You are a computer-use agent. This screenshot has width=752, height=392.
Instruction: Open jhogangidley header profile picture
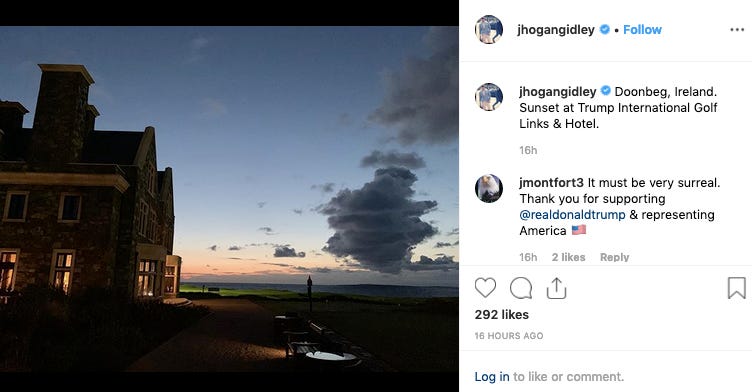click(489, 29)
